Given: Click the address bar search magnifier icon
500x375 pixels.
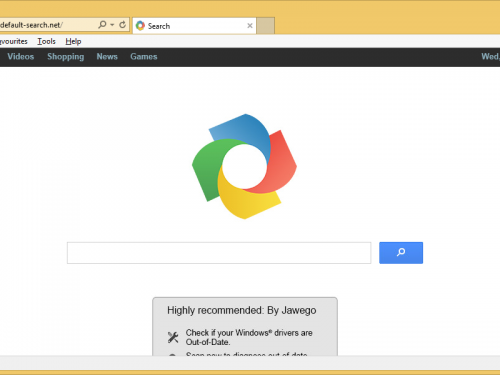Looking at the screenshot, I should click(102, 25).
